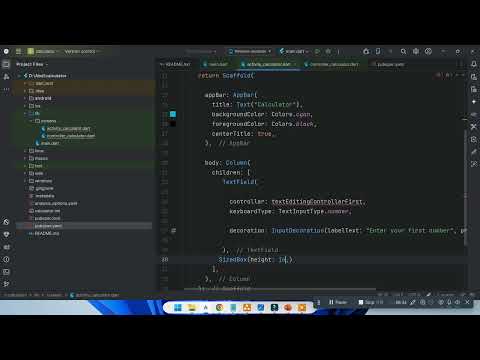Select README.md in the project tree
This screenshot has width=480, height=360.
click(47, 233)
